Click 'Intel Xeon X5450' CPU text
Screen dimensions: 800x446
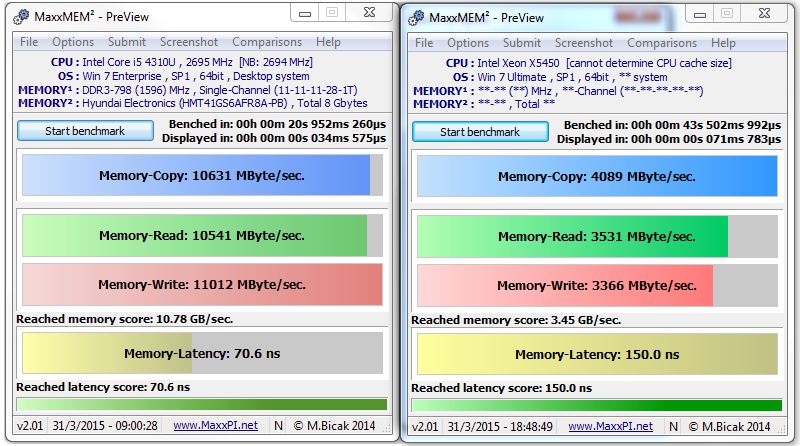click(518, 63)
